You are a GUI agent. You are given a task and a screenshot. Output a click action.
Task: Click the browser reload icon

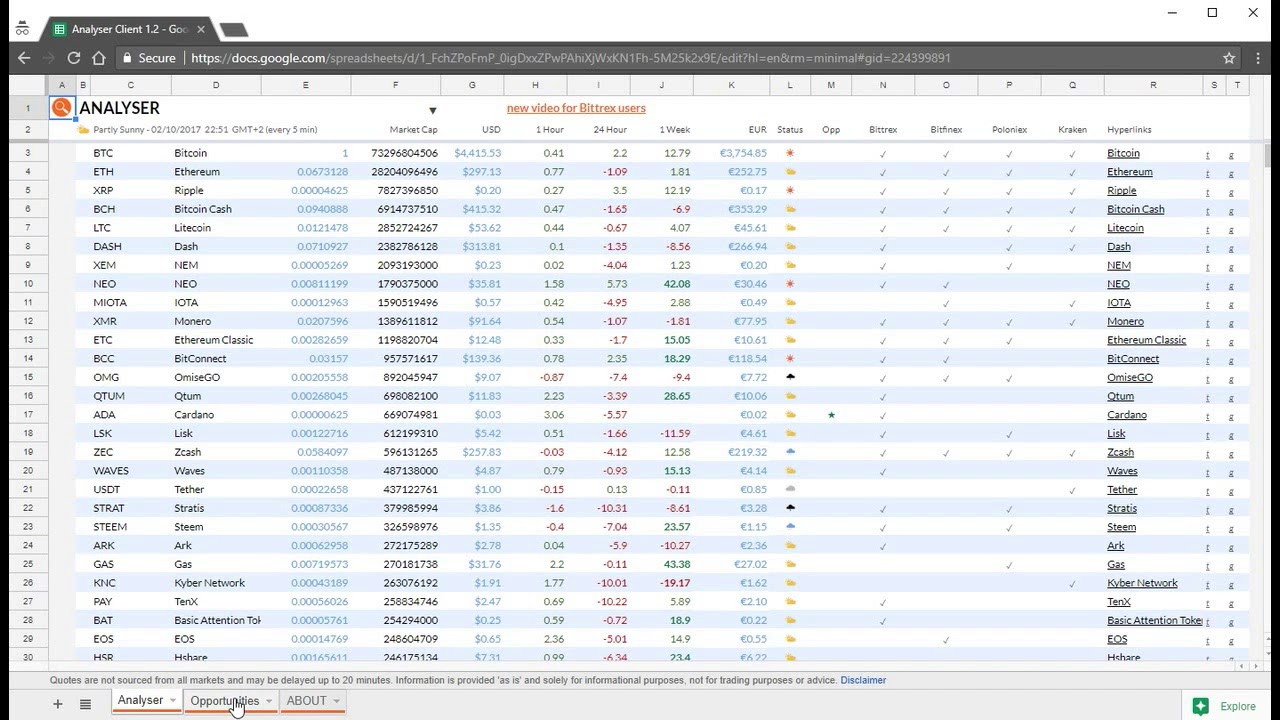point(73,58)
